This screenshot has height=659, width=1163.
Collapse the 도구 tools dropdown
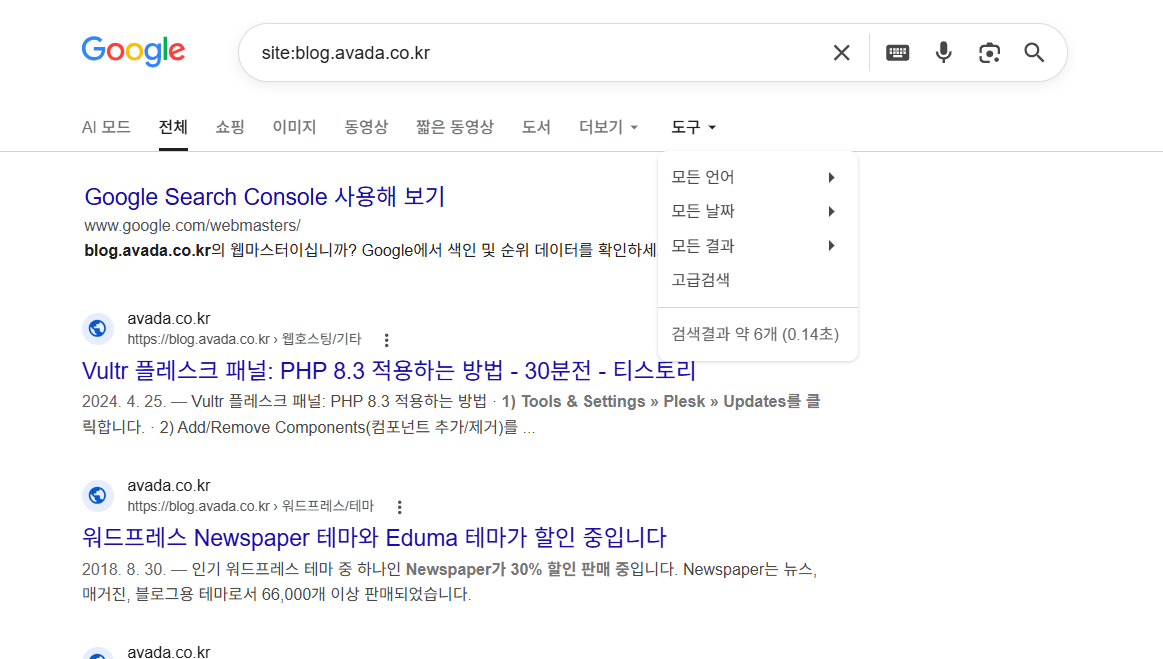(x=693, y=127)
